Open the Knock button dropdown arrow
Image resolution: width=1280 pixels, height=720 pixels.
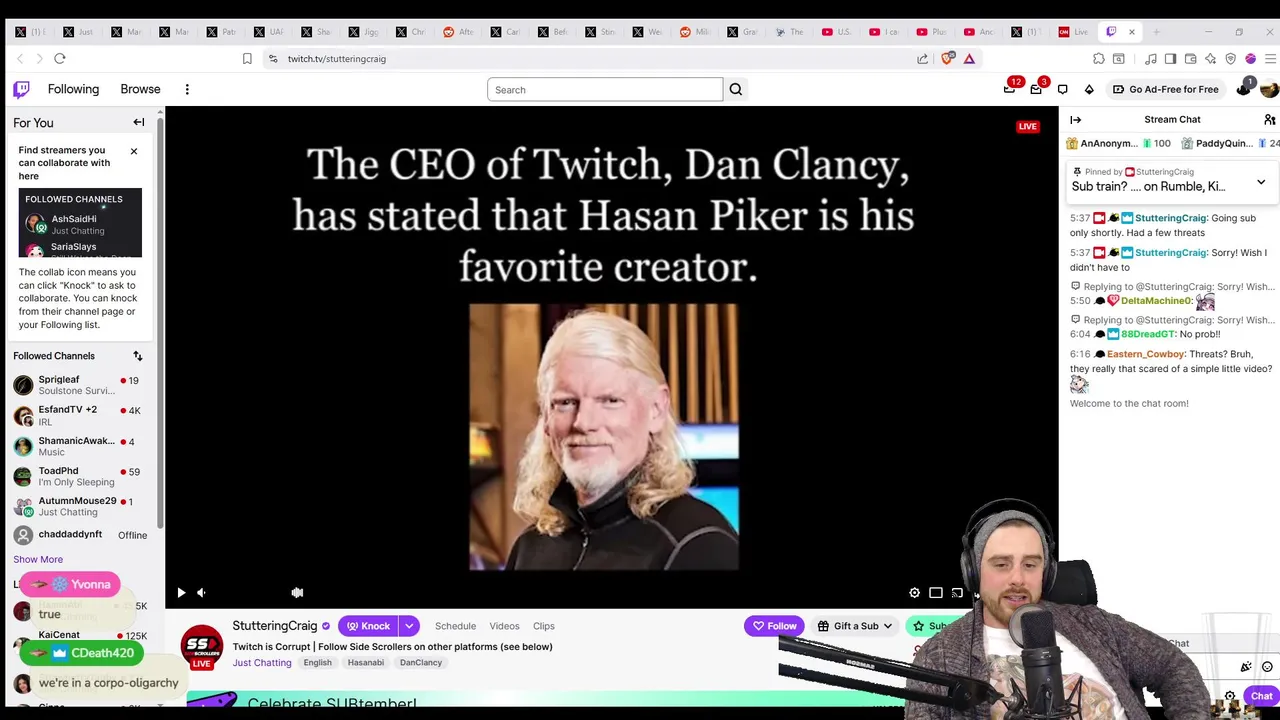point(409,626)
